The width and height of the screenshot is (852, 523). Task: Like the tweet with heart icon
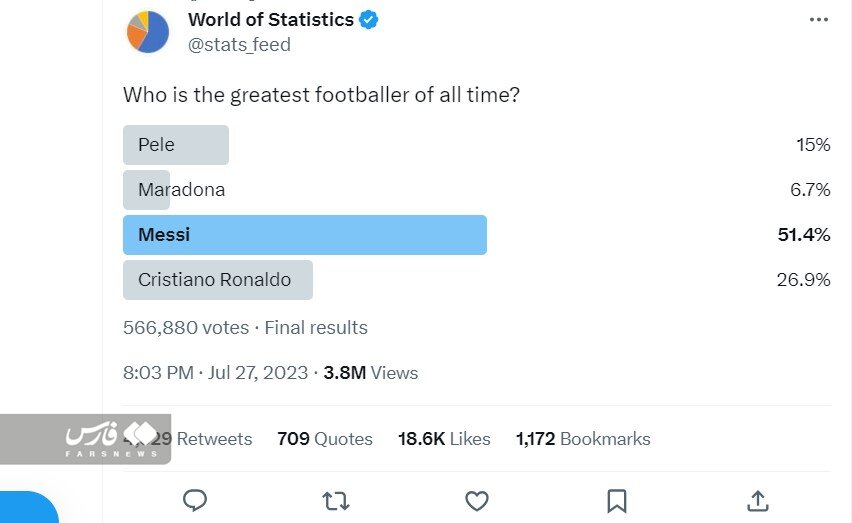477,500
